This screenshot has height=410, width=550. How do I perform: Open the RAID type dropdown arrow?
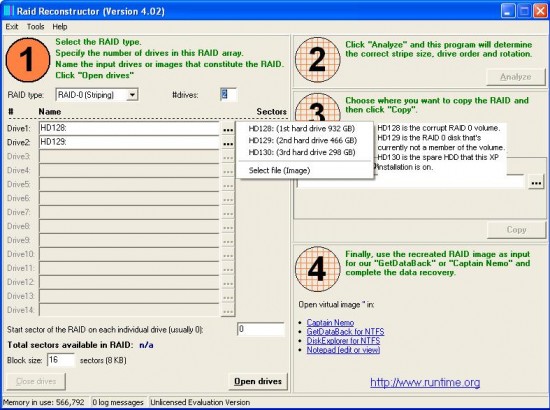(132, 95)
